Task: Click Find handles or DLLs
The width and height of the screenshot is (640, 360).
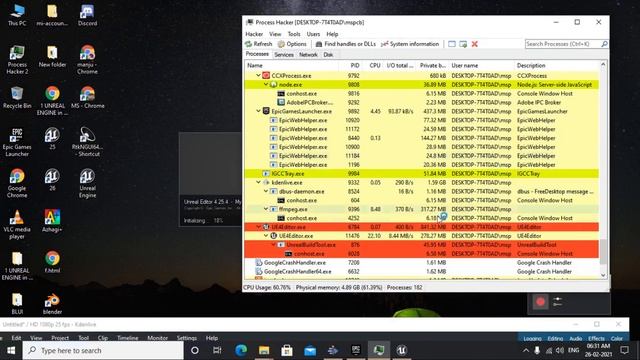Action: pyautogui.click(x=345, y=44)
